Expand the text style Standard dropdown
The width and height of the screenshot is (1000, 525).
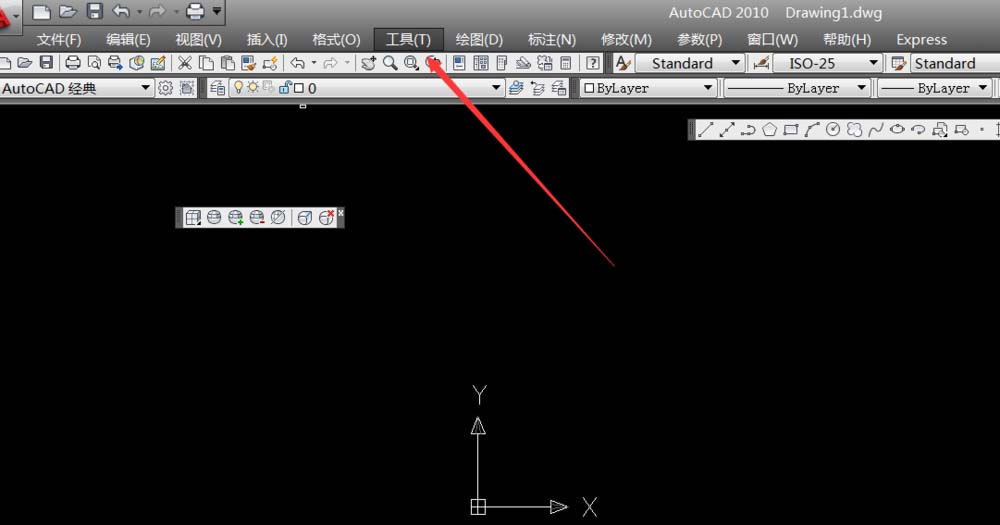point(735,63)
